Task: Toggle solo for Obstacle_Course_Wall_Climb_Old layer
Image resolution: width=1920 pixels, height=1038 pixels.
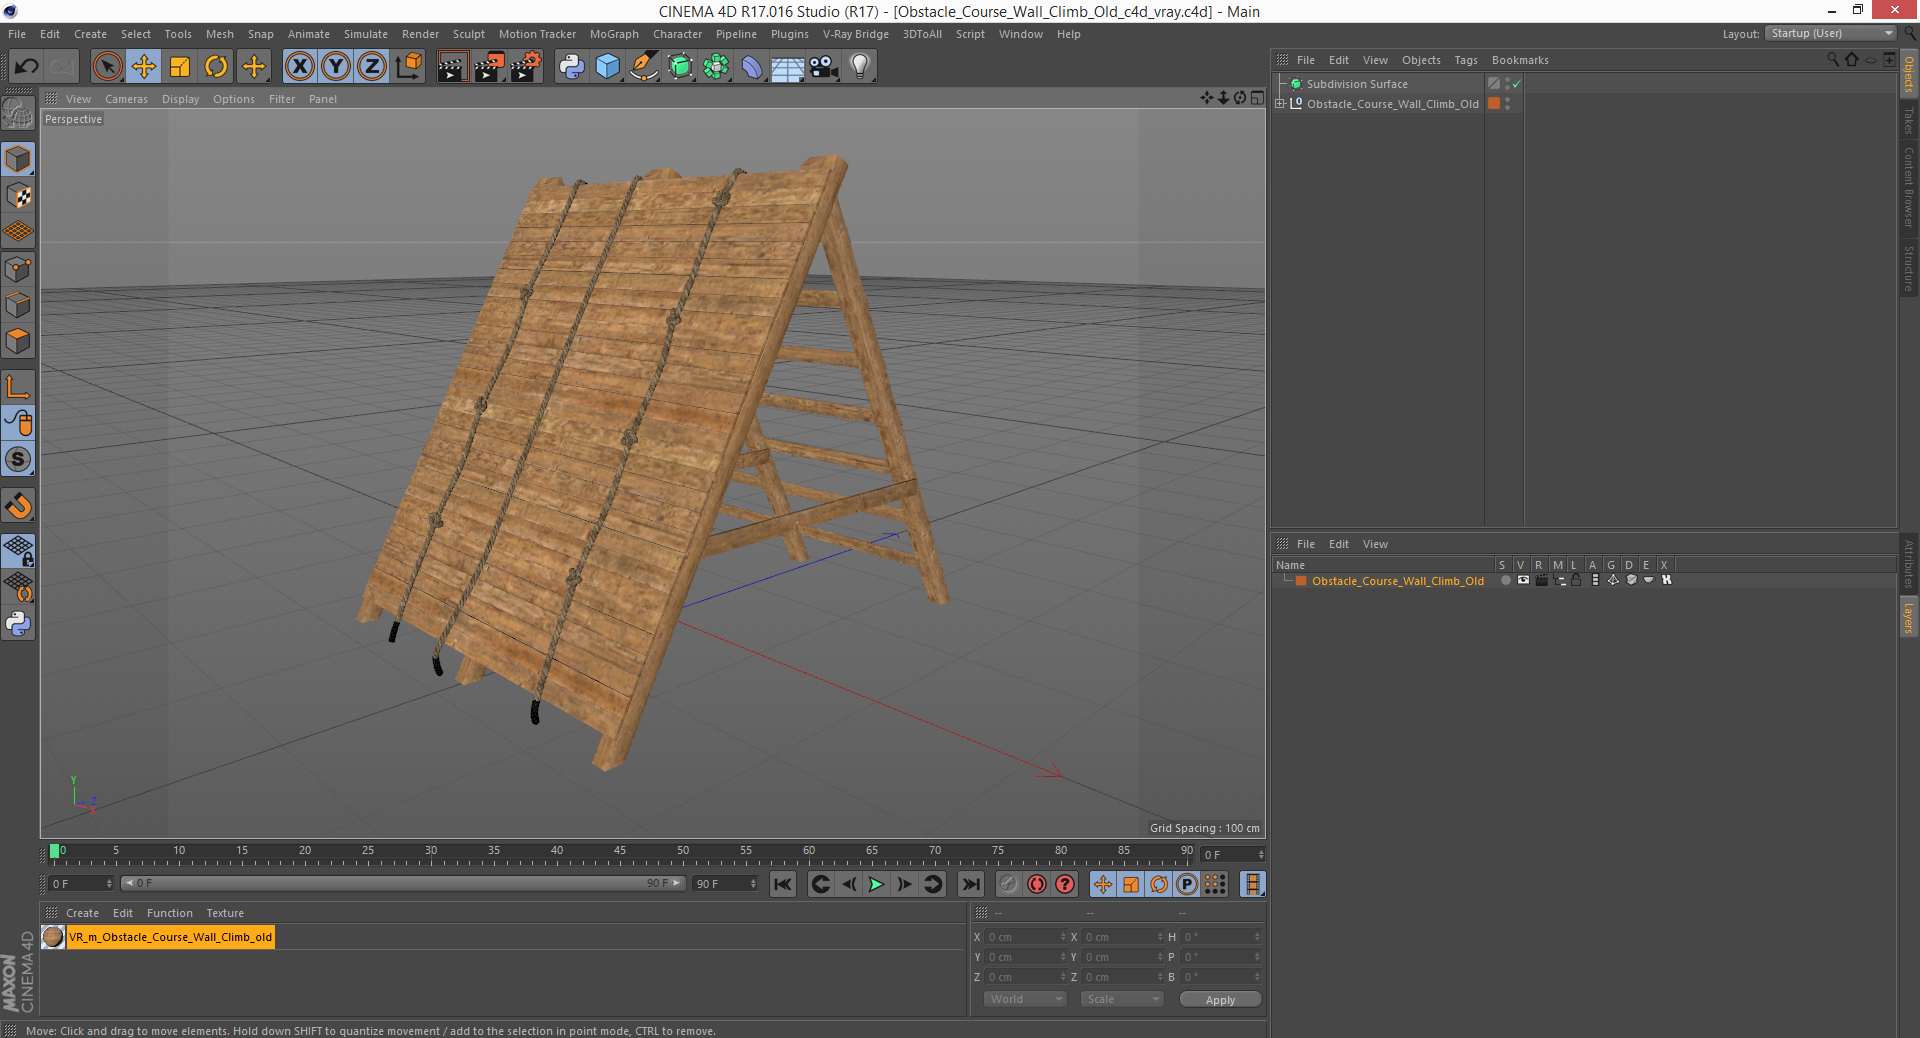Action: [1505, 580]
